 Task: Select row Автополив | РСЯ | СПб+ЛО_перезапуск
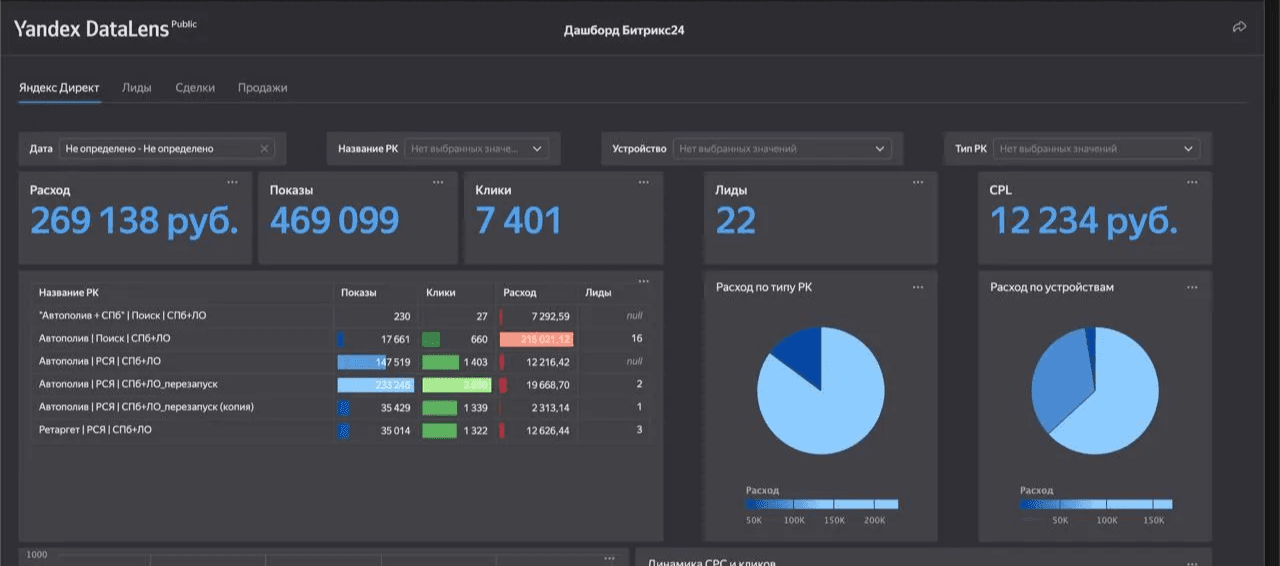coord(340,384)
